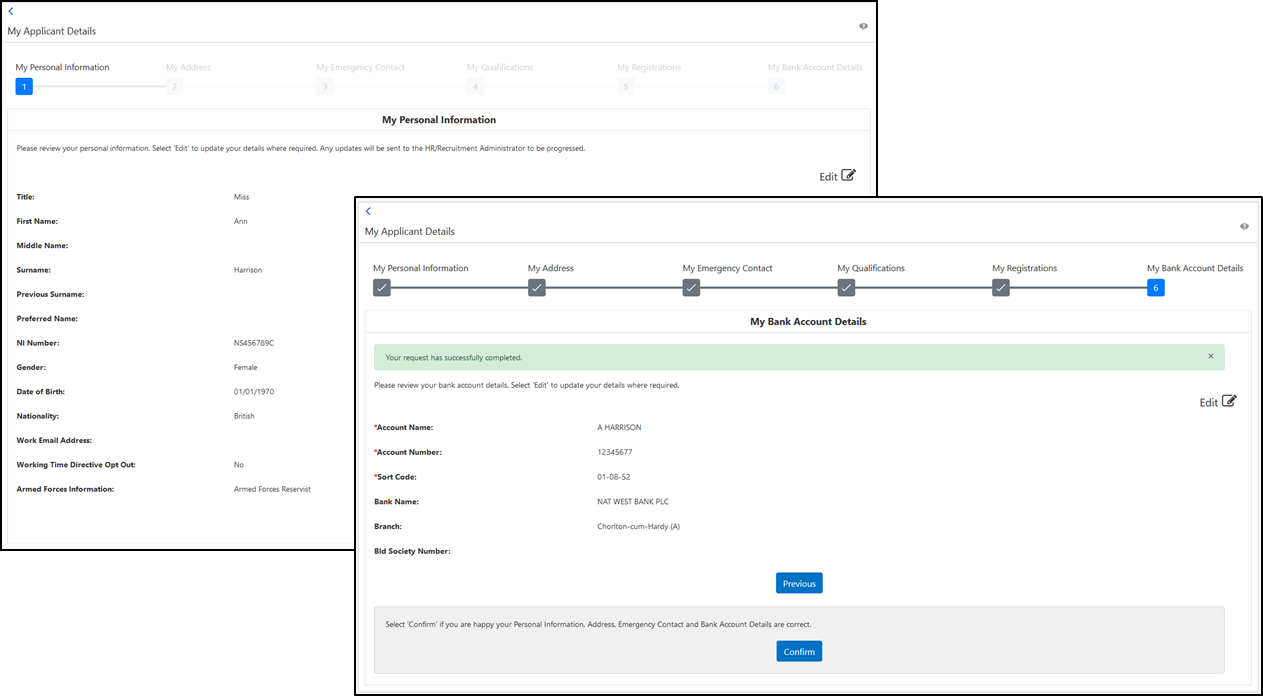Select date of birth 01/01/1970

(x=252, y=392)
